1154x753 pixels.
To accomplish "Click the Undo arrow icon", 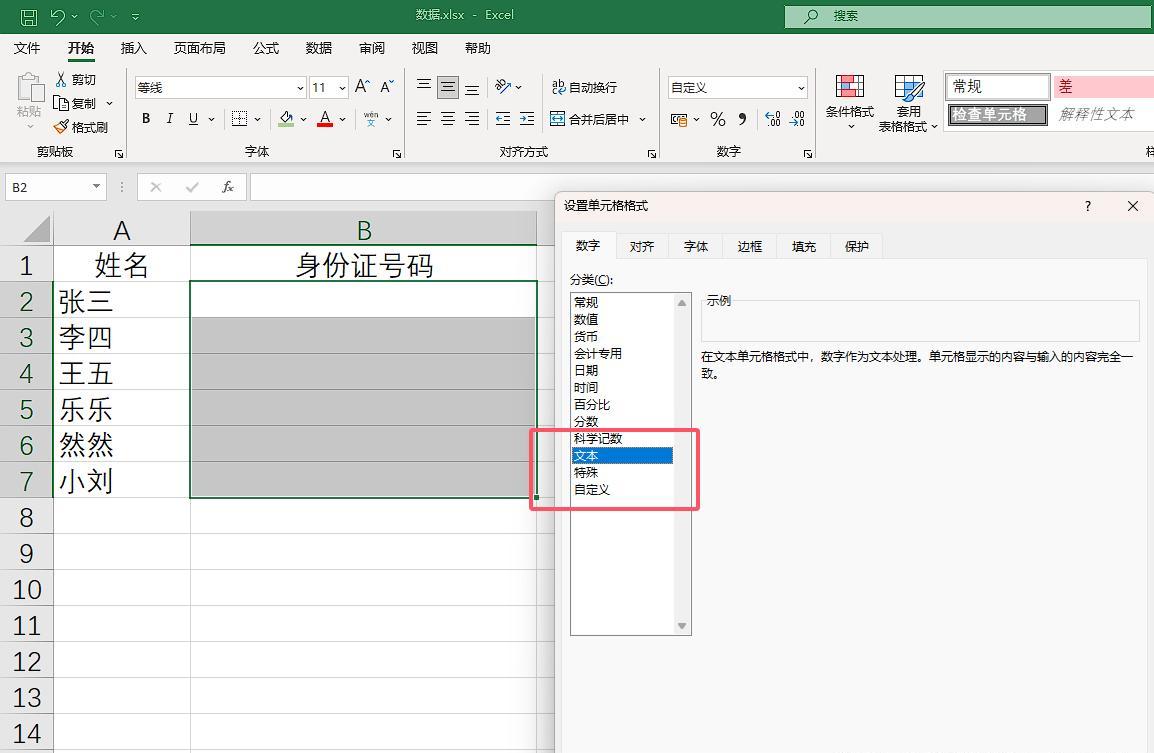I will (57, 16).
